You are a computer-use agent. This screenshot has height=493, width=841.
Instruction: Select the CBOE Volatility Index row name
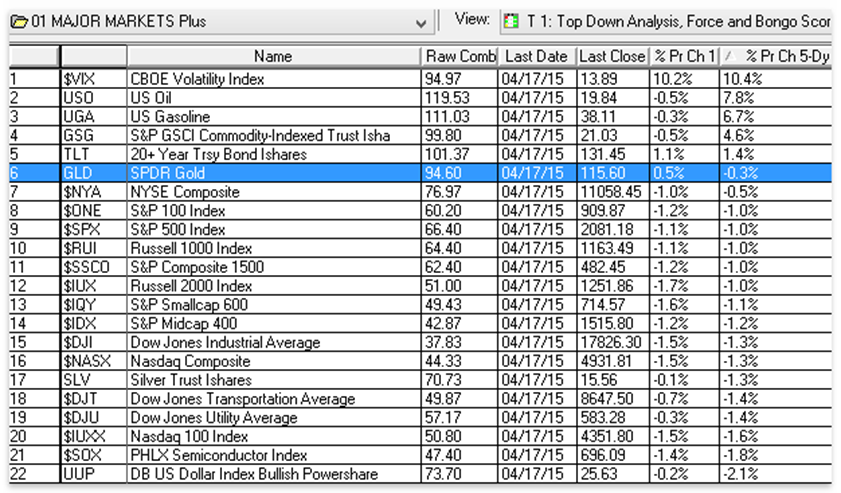point(274,79)
